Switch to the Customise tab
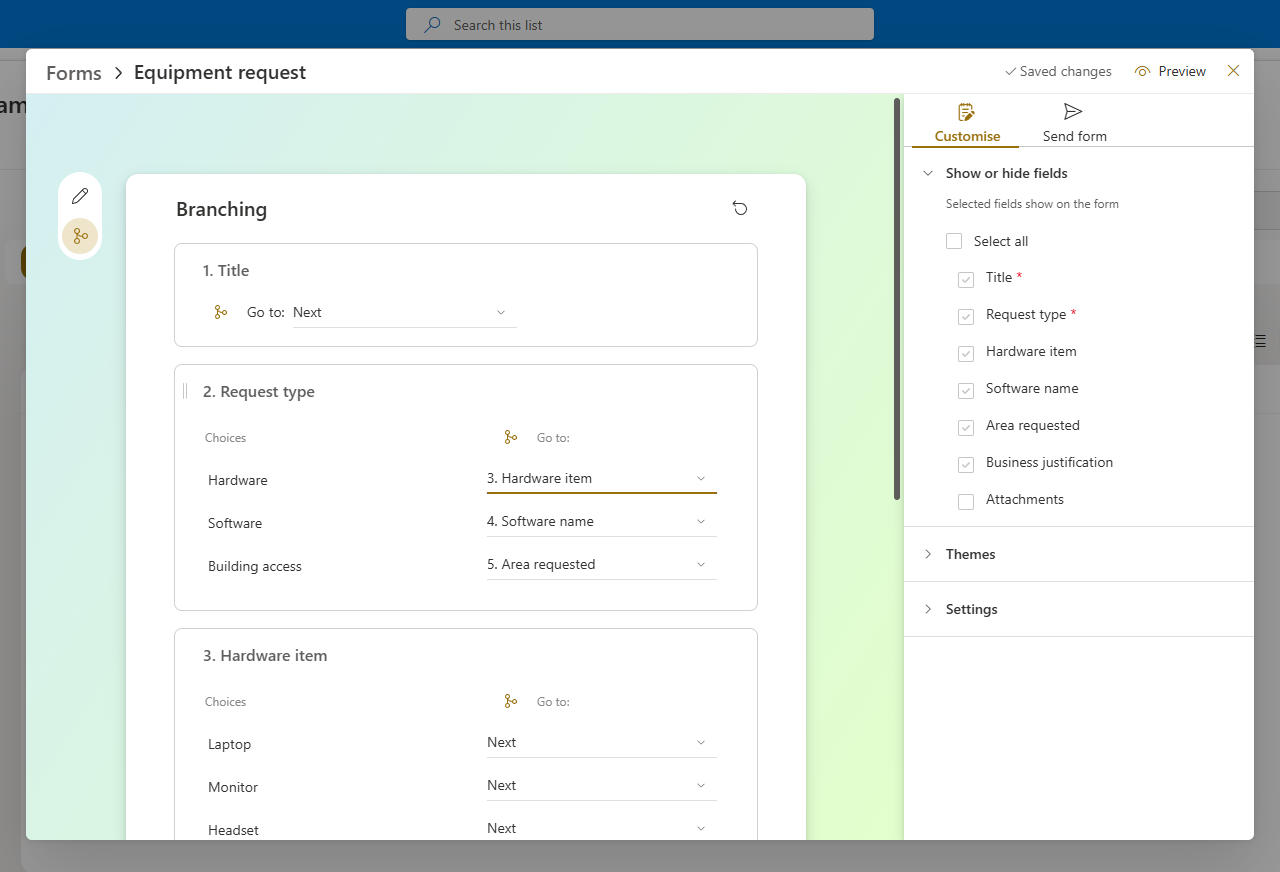The image size is (1280, 872). coord(966,123)
